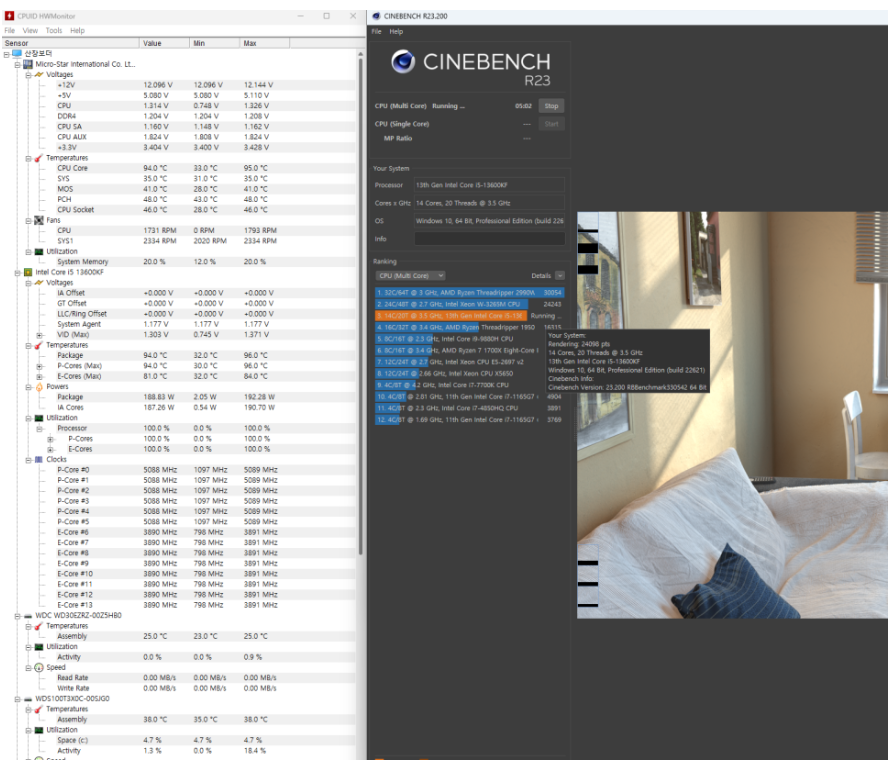This screenshot has width=890, height=767.
Task: Click the HWMonitor vertical scrollbar
Action: tap(360, 307)
